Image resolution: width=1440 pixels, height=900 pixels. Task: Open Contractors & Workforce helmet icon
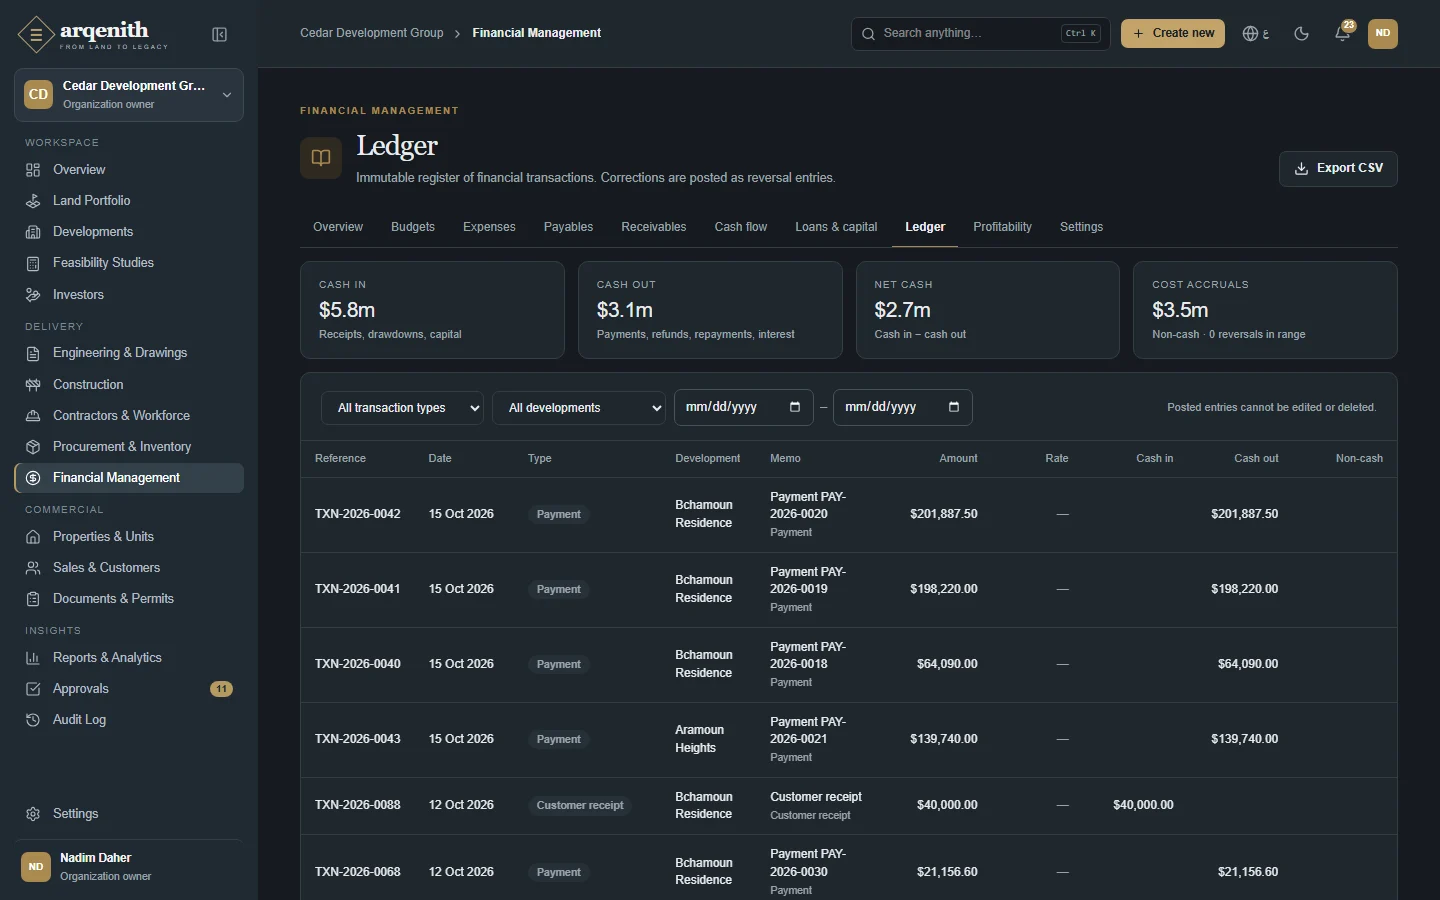(33, 416)
